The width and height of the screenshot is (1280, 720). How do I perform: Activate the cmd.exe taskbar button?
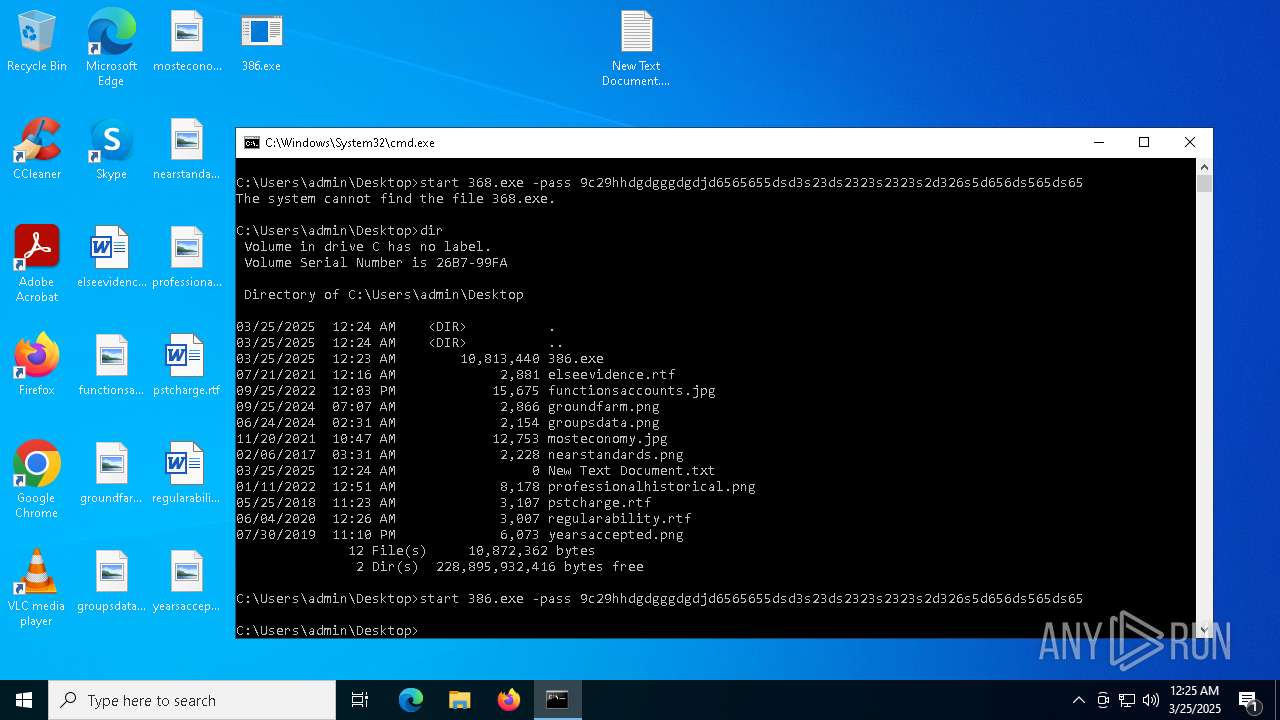coord(557,700)
